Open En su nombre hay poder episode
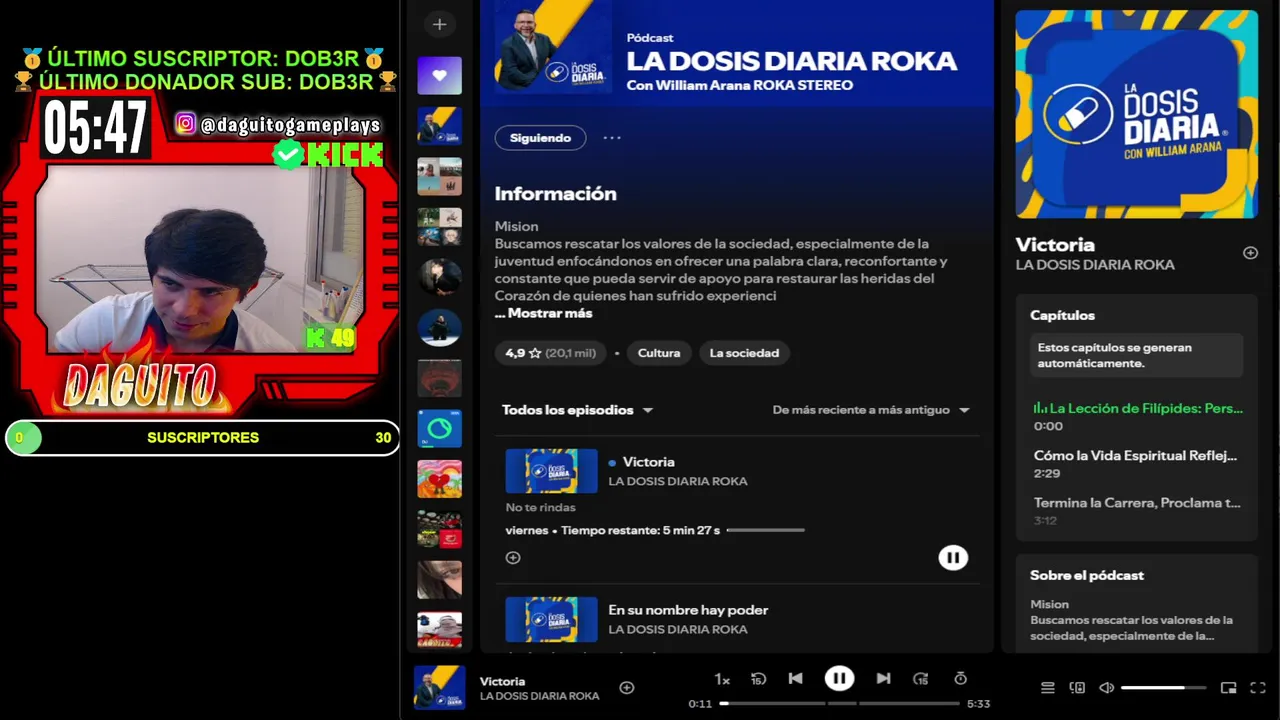Image resolution: width=1280 pixels, height=720 pixels. click(688, 610)
